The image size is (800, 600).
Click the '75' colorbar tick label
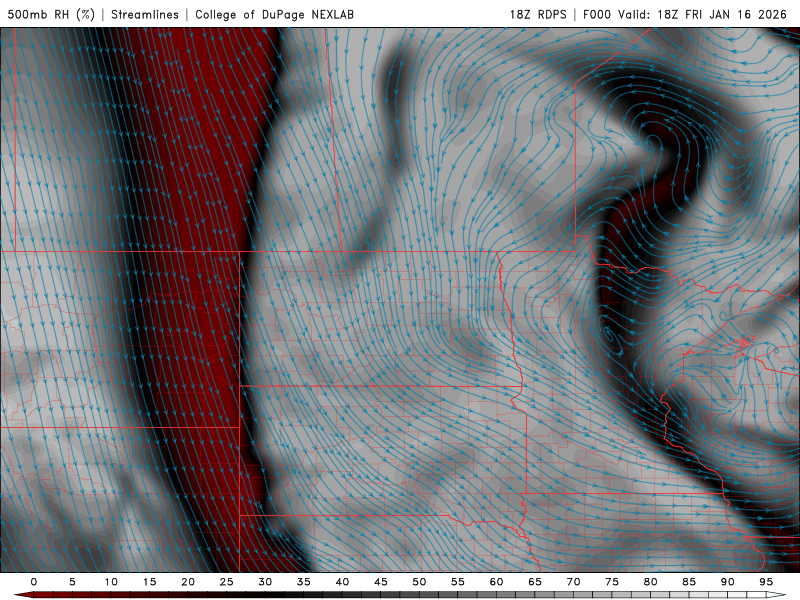tap(611, 582)
